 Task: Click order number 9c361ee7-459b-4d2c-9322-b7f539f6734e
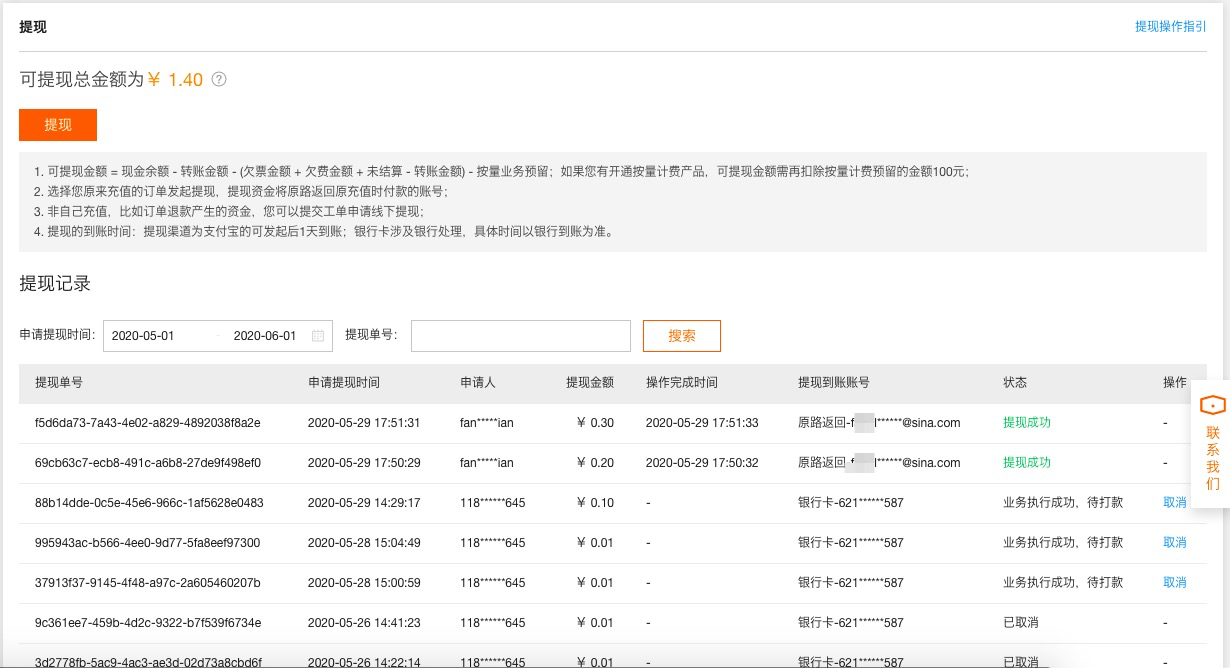point(148,623)
